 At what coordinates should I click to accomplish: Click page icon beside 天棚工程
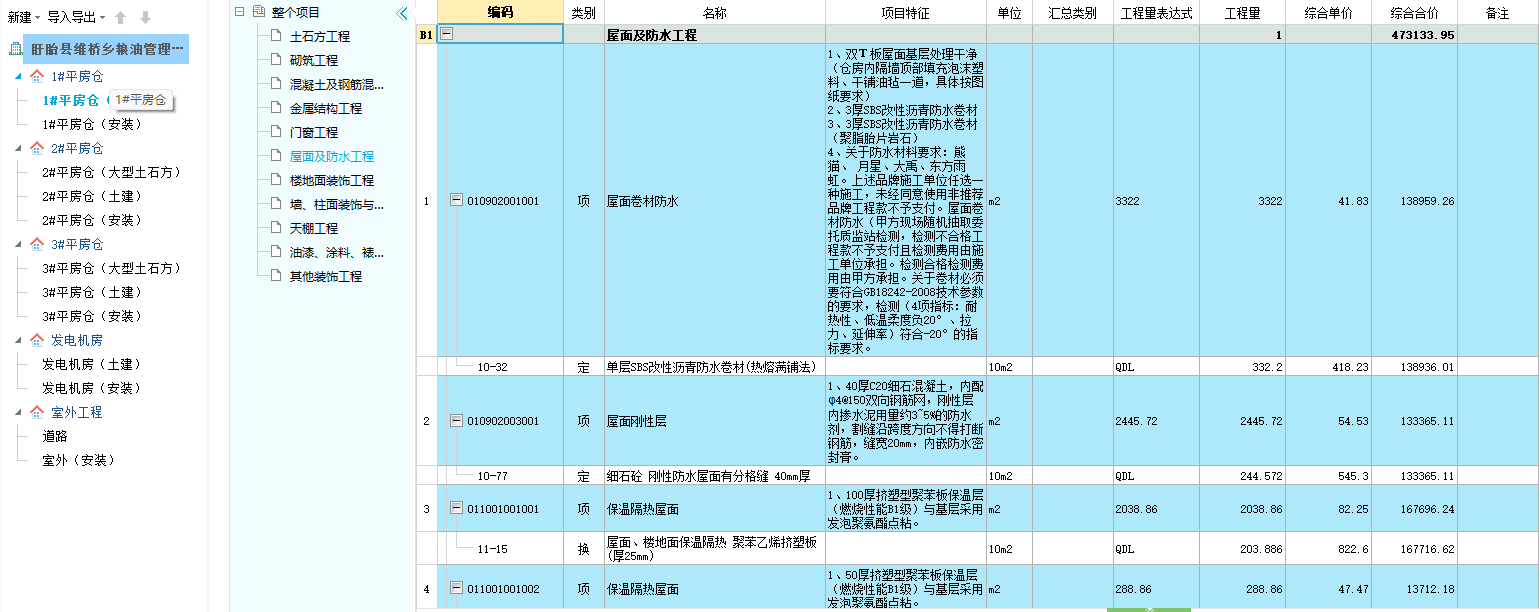point(277,228)
